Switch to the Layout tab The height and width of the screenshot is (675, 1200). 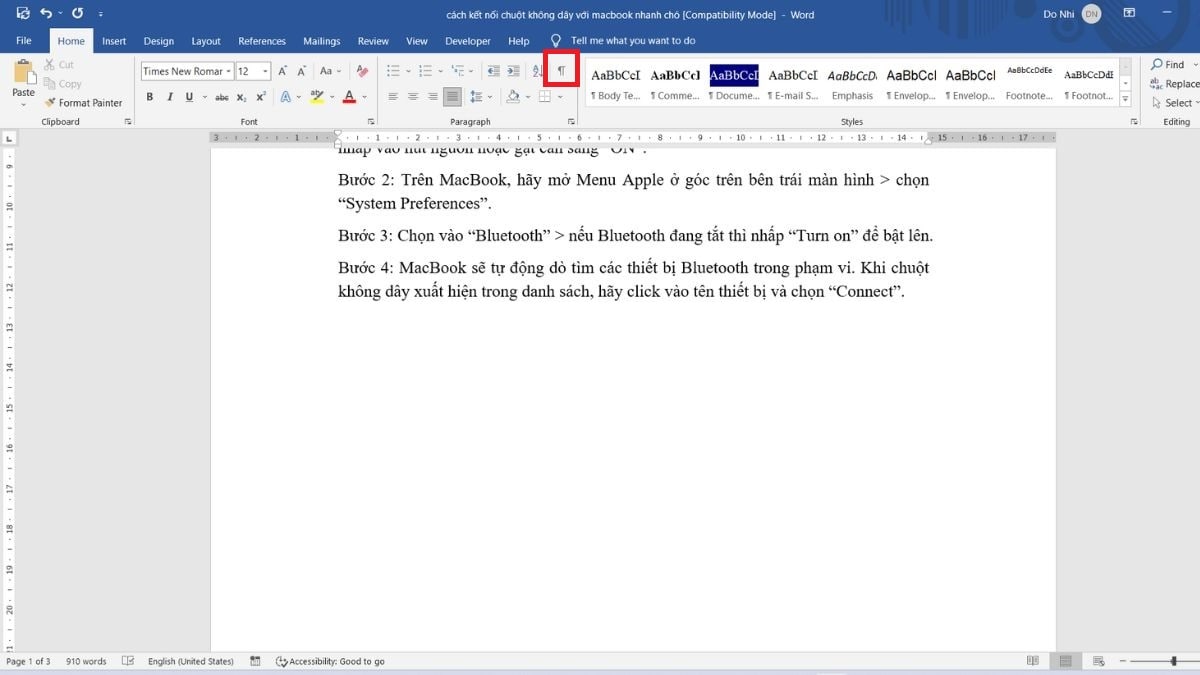pos(206,41)
